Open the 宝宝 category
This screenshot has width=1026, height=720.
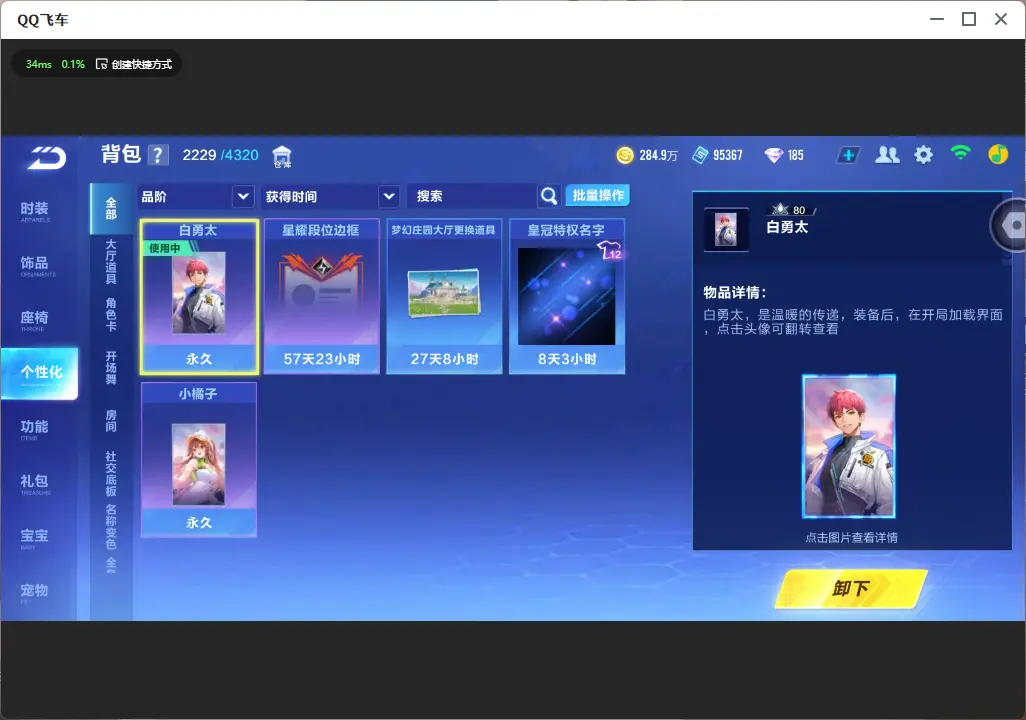[35, 537]
